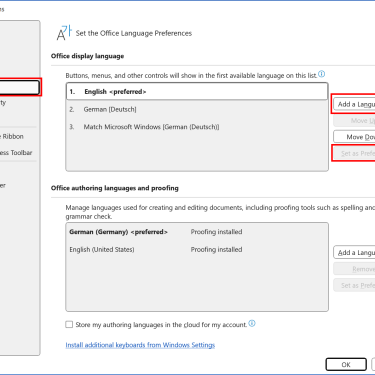Image resolution: width=375 pixels, height=375 pixels.
Task: Click Add a Language for display language
Action: pyautogui.click(x=354, y=104)
